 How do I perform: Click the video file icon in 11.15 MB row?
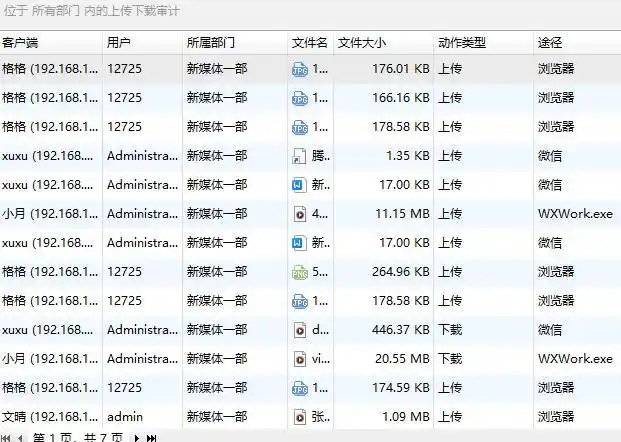pyautogui.click(x=300, y=214)
